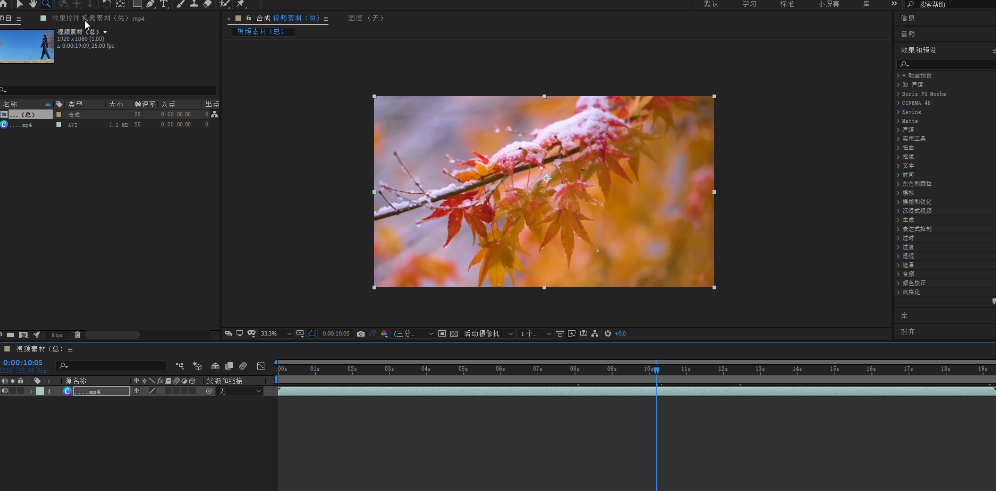Click the blue playhead marker on the time ruler

click(x=656, y=370)
